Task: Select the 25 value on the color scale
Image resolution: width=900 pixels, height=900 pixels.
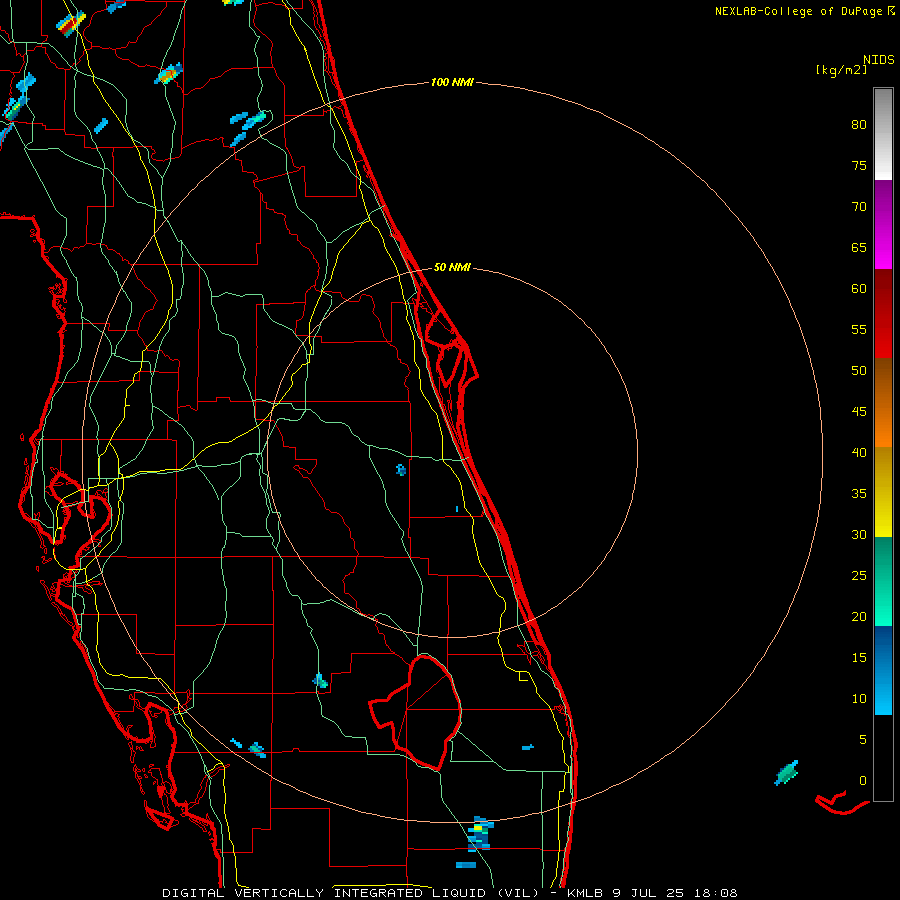Action: 859,576
